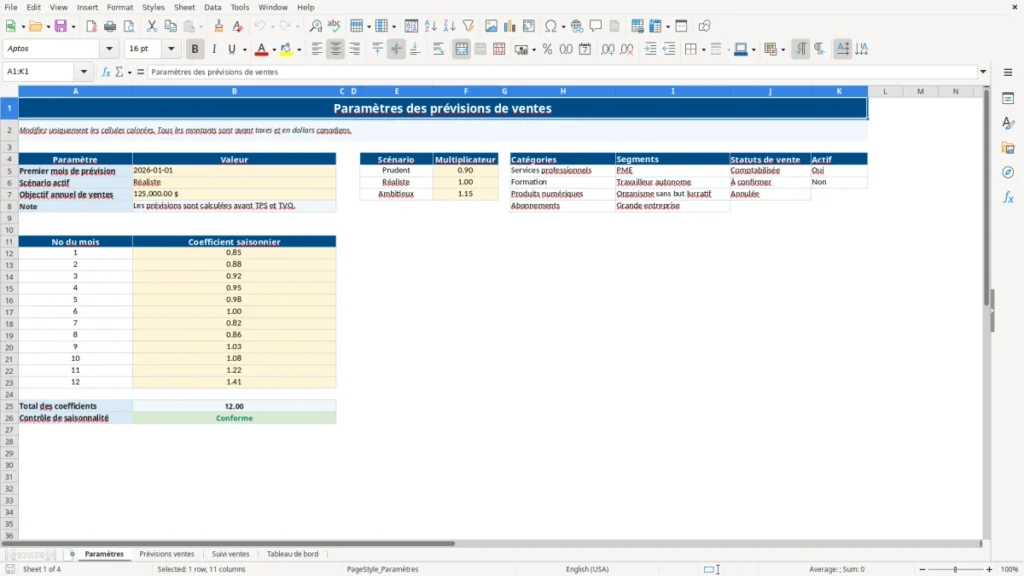Run the Spelling check abc icon
The image size is (1024, 576).
[x=334, y=26]
